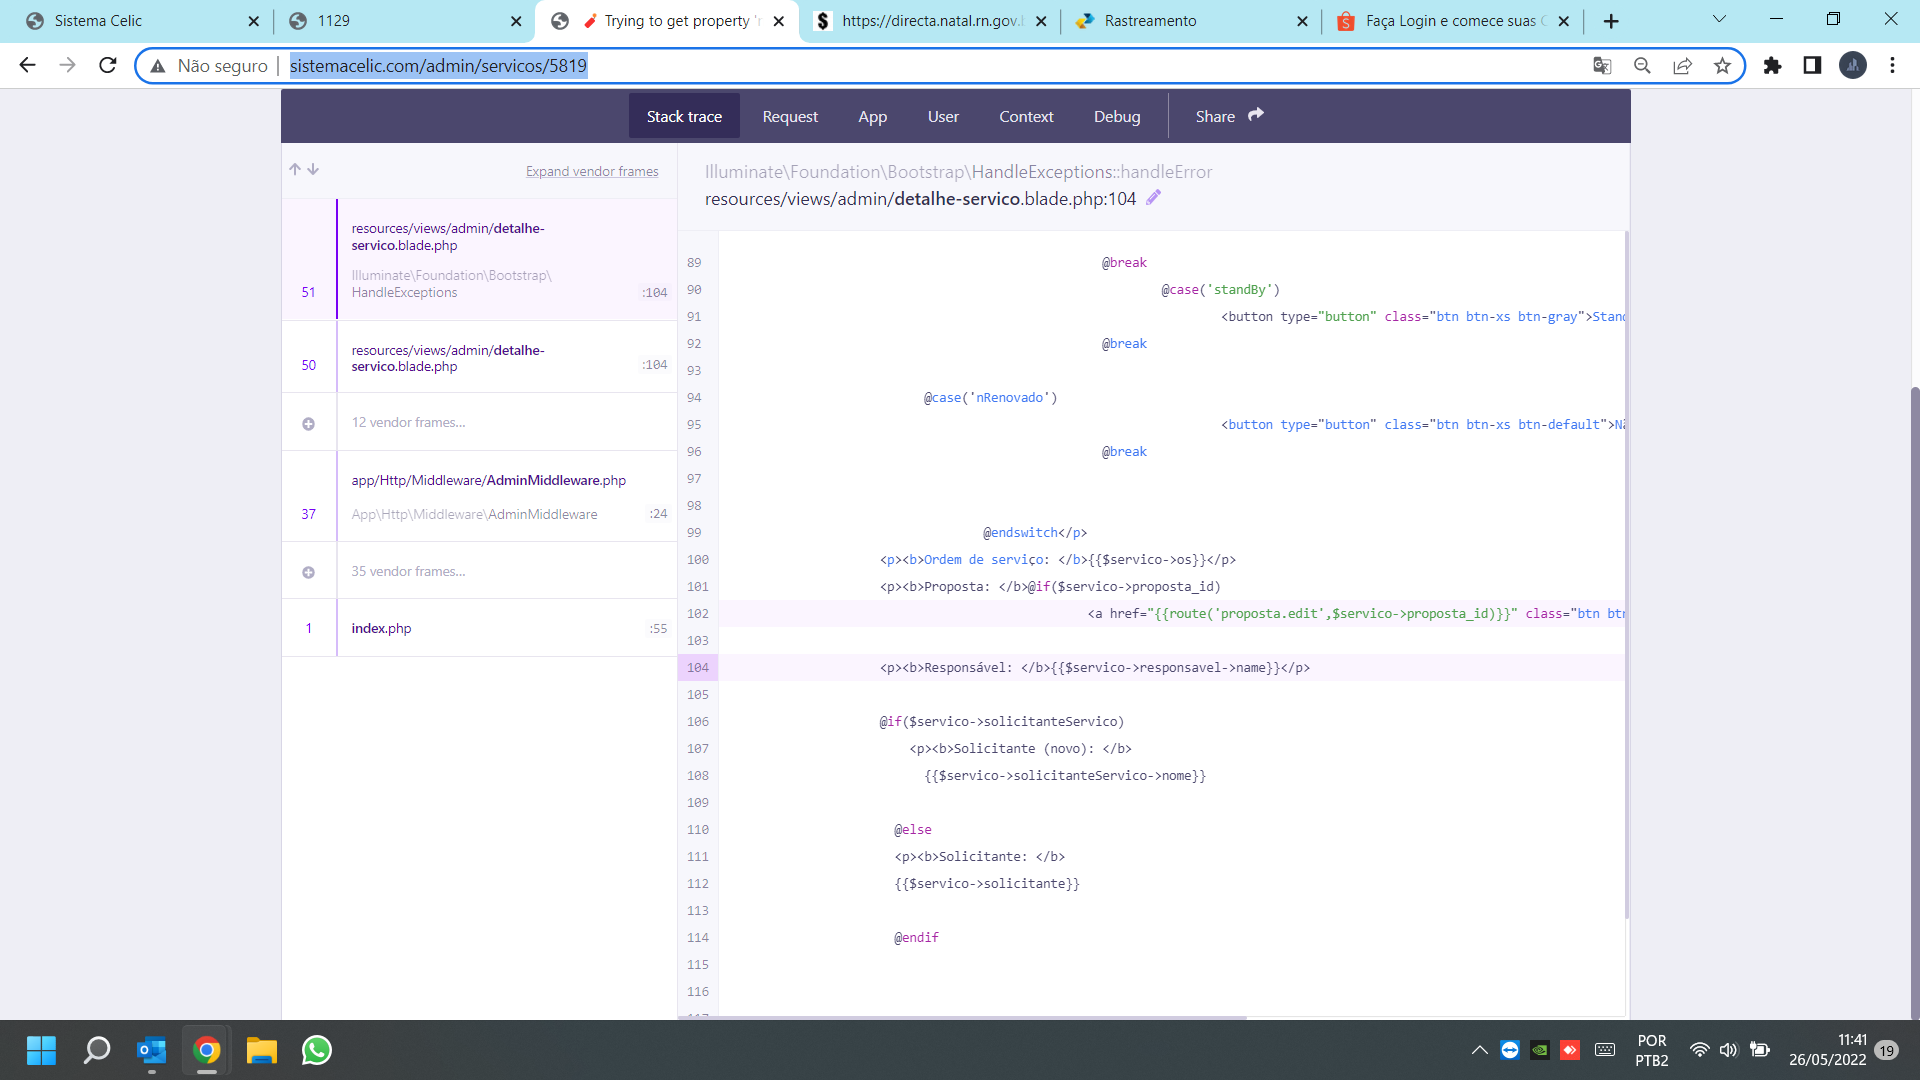
Task: Open the browser tab search chevron
Action: pos(1718,20)
